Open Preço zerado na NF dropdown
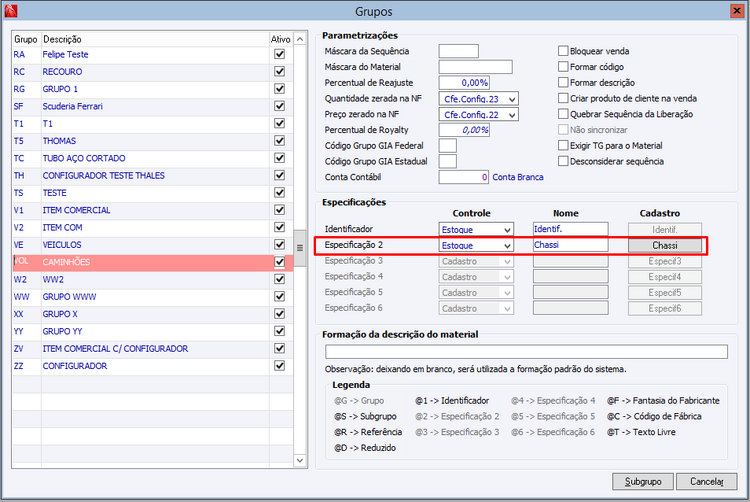Screen dimensions: 750x502 (512, 115)
